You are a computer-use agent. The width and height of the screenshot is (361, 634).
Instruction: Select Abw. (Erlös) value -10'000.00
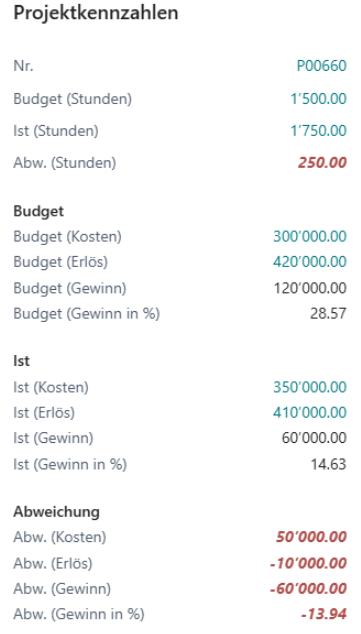[308, 563]
